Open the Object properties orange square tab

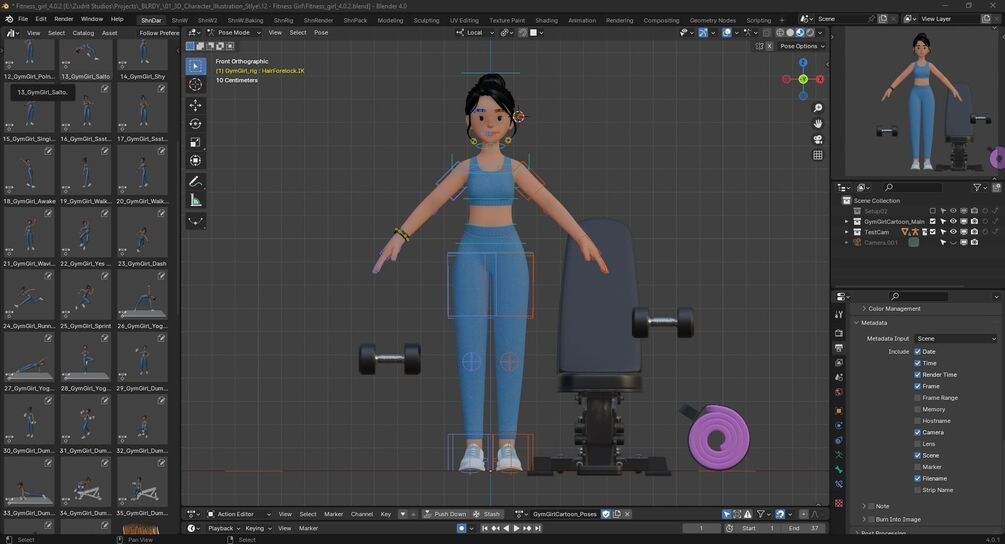(x=839, y=410)
